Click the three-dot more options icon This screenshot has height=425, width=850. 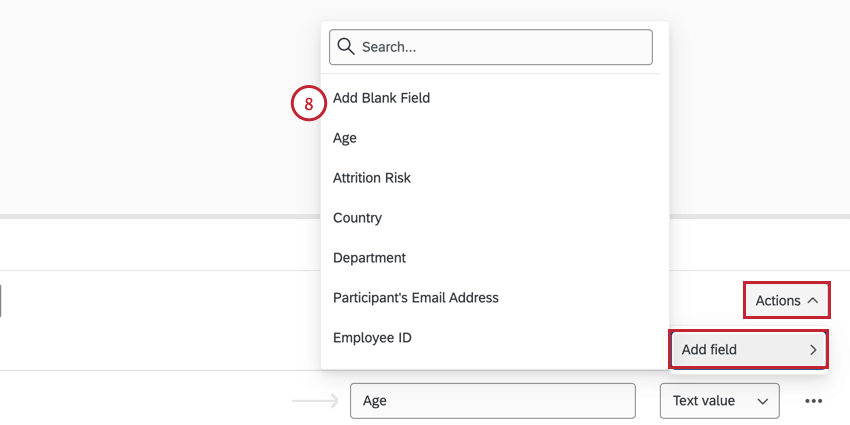click(813, 401)
